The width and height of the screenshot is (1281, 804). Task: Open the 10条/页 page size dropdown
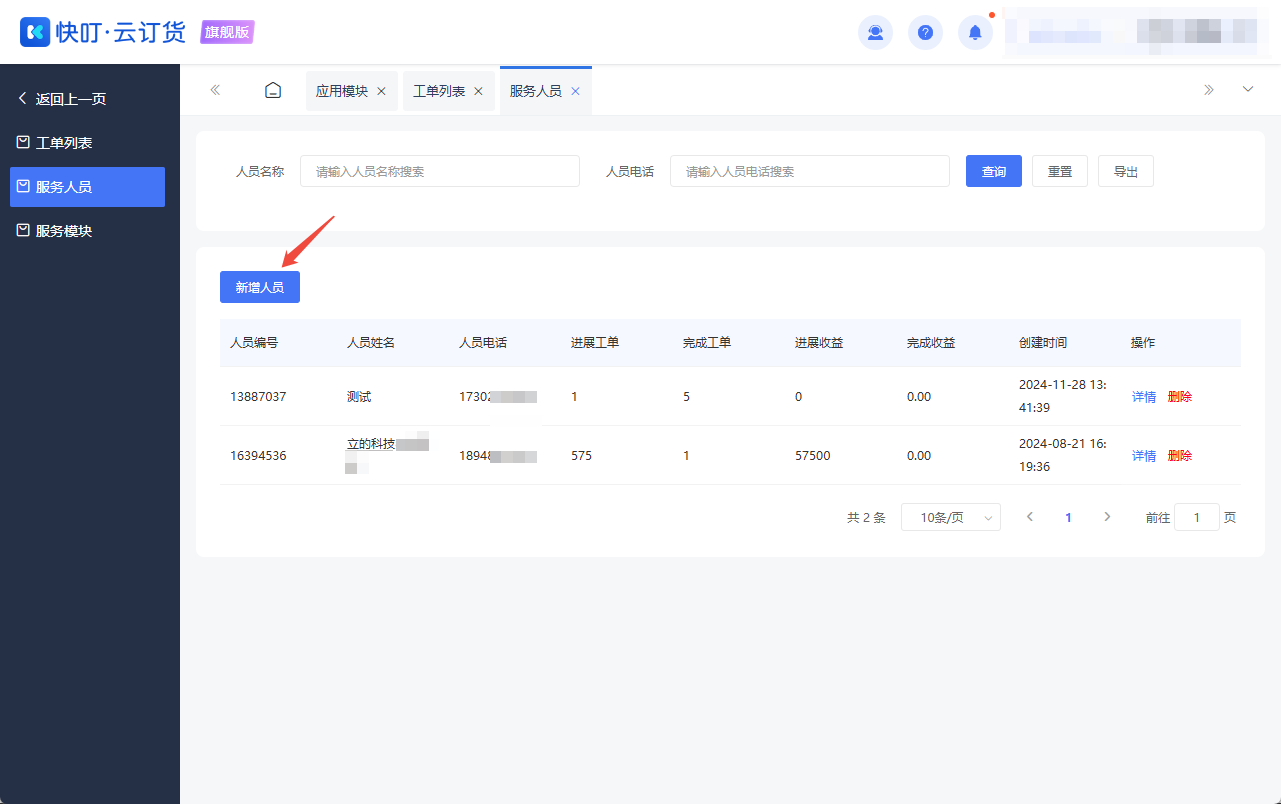(951, 517)
